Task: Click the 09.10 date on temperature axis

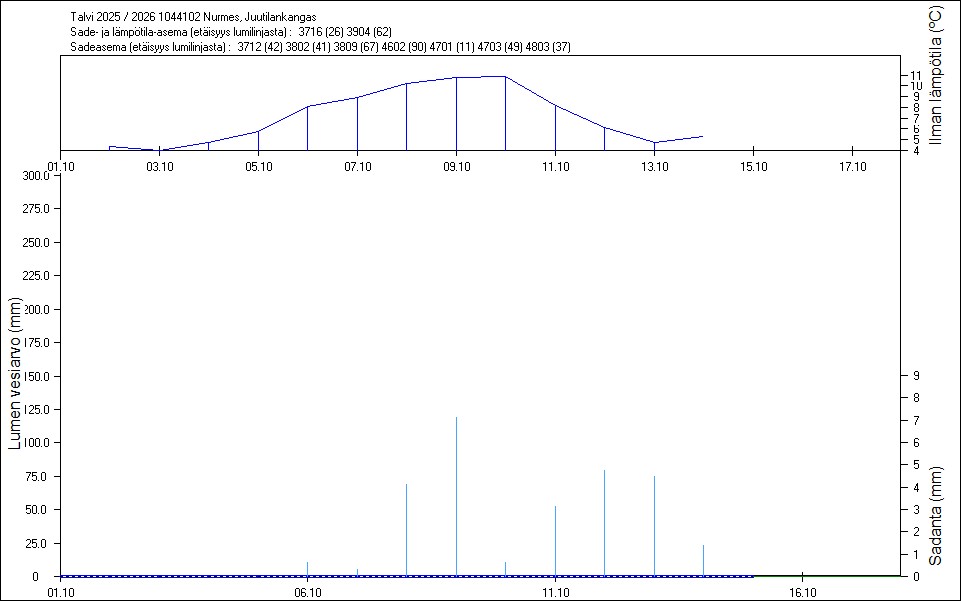Action: (x=456, y=166)
